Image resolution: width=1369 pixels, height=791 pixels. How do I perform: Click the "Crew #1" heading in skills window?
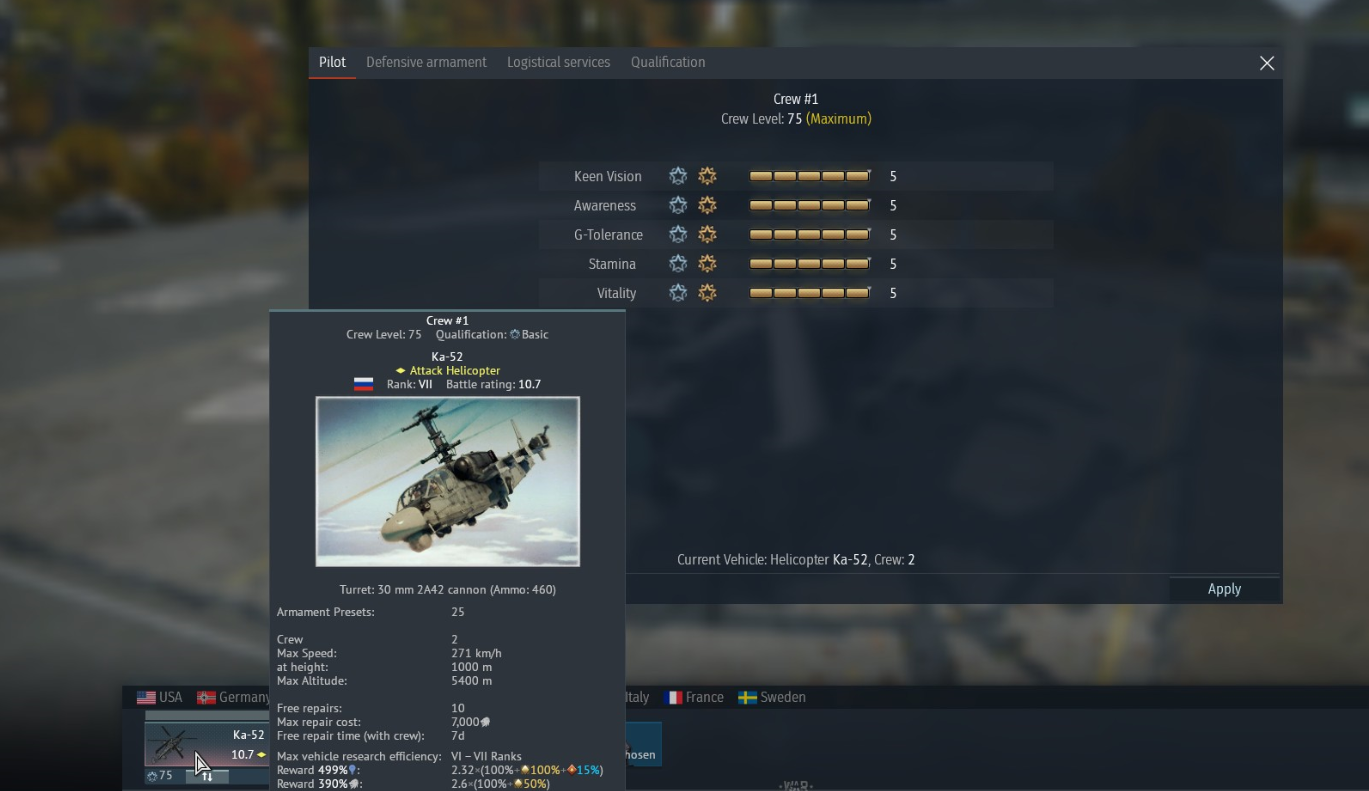coord(796,99)
